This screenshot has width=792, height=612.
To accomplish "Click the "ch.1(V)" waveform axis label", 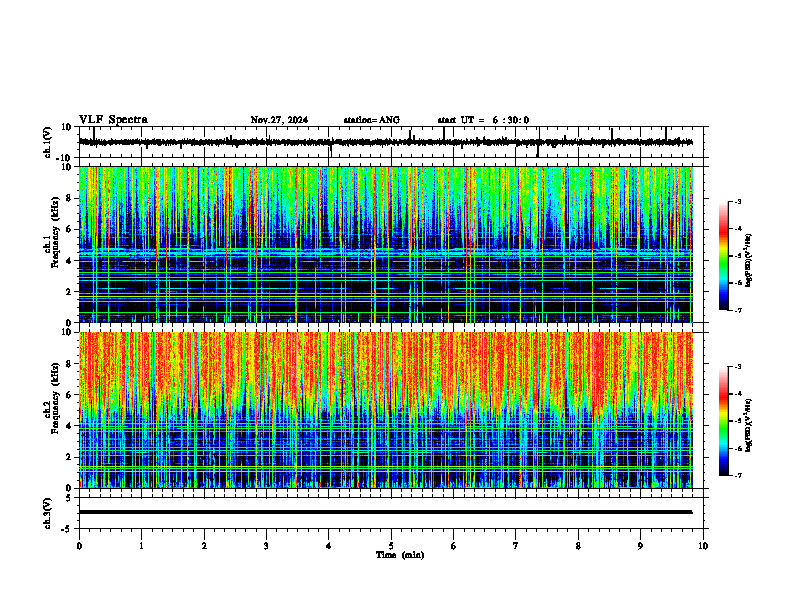I will click(x=47, y=142).
